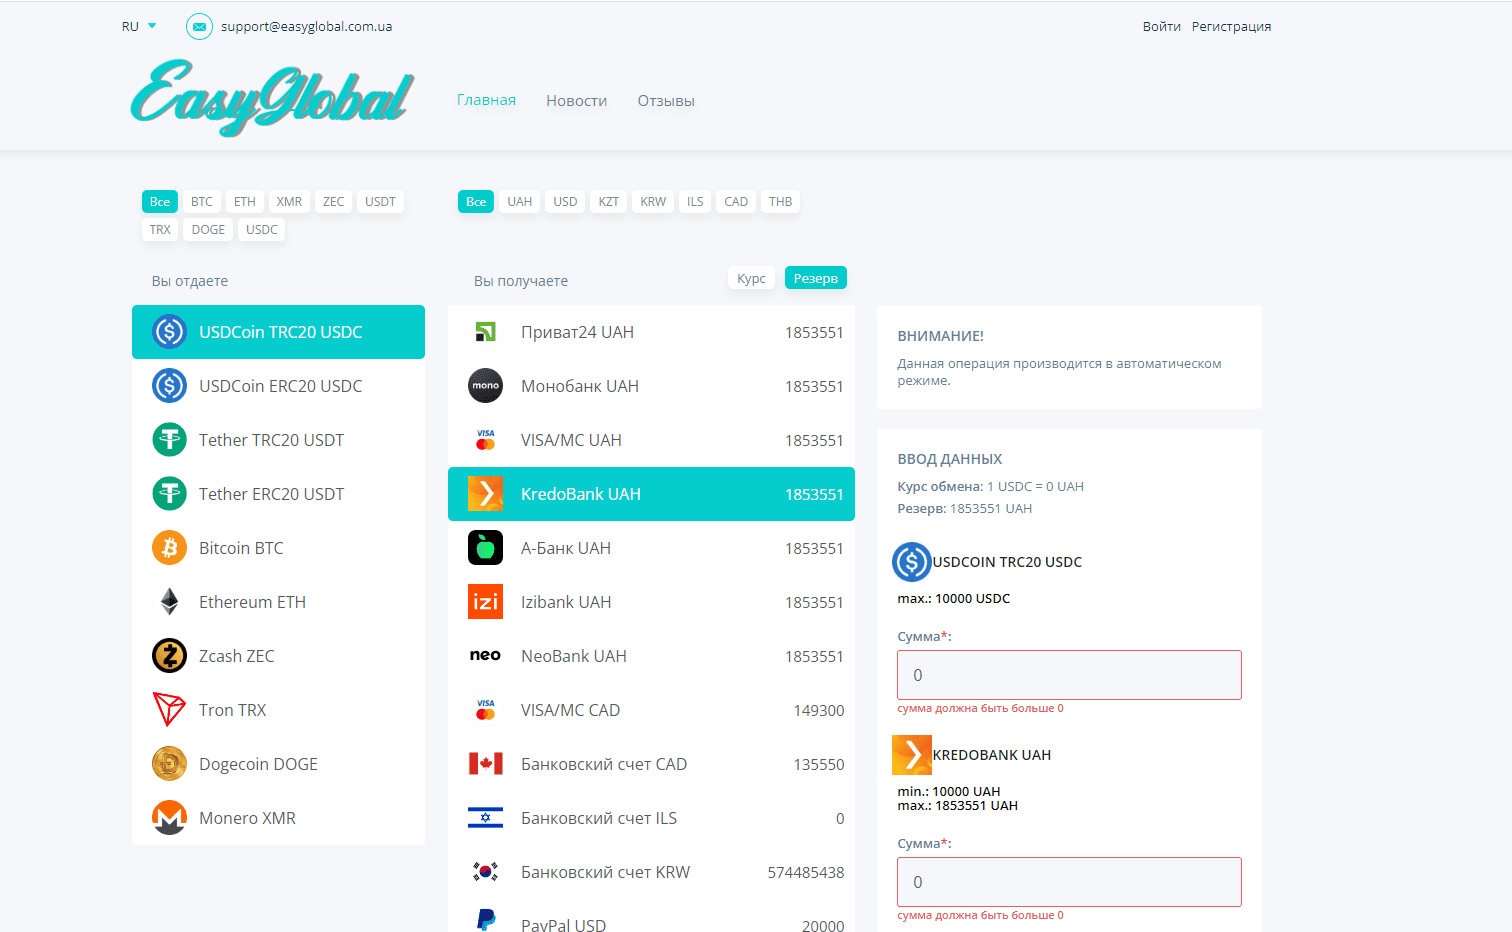Click the Регистрация link
This screenshot has height=932, width=1512.
(1231, 26)
